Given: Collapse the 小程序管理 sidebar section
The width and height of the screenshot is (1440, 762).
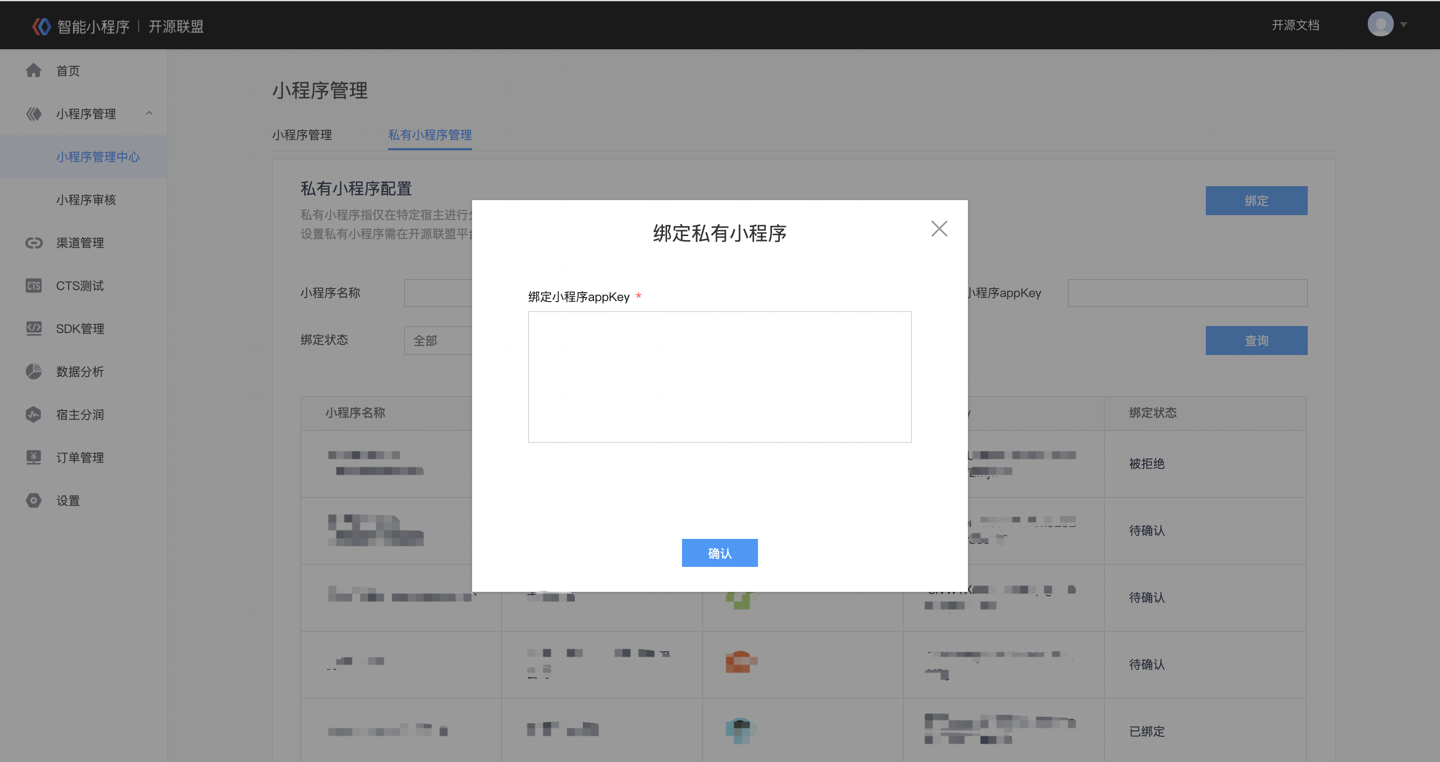Looking at the screenshot, I should (x=149, y=114).
